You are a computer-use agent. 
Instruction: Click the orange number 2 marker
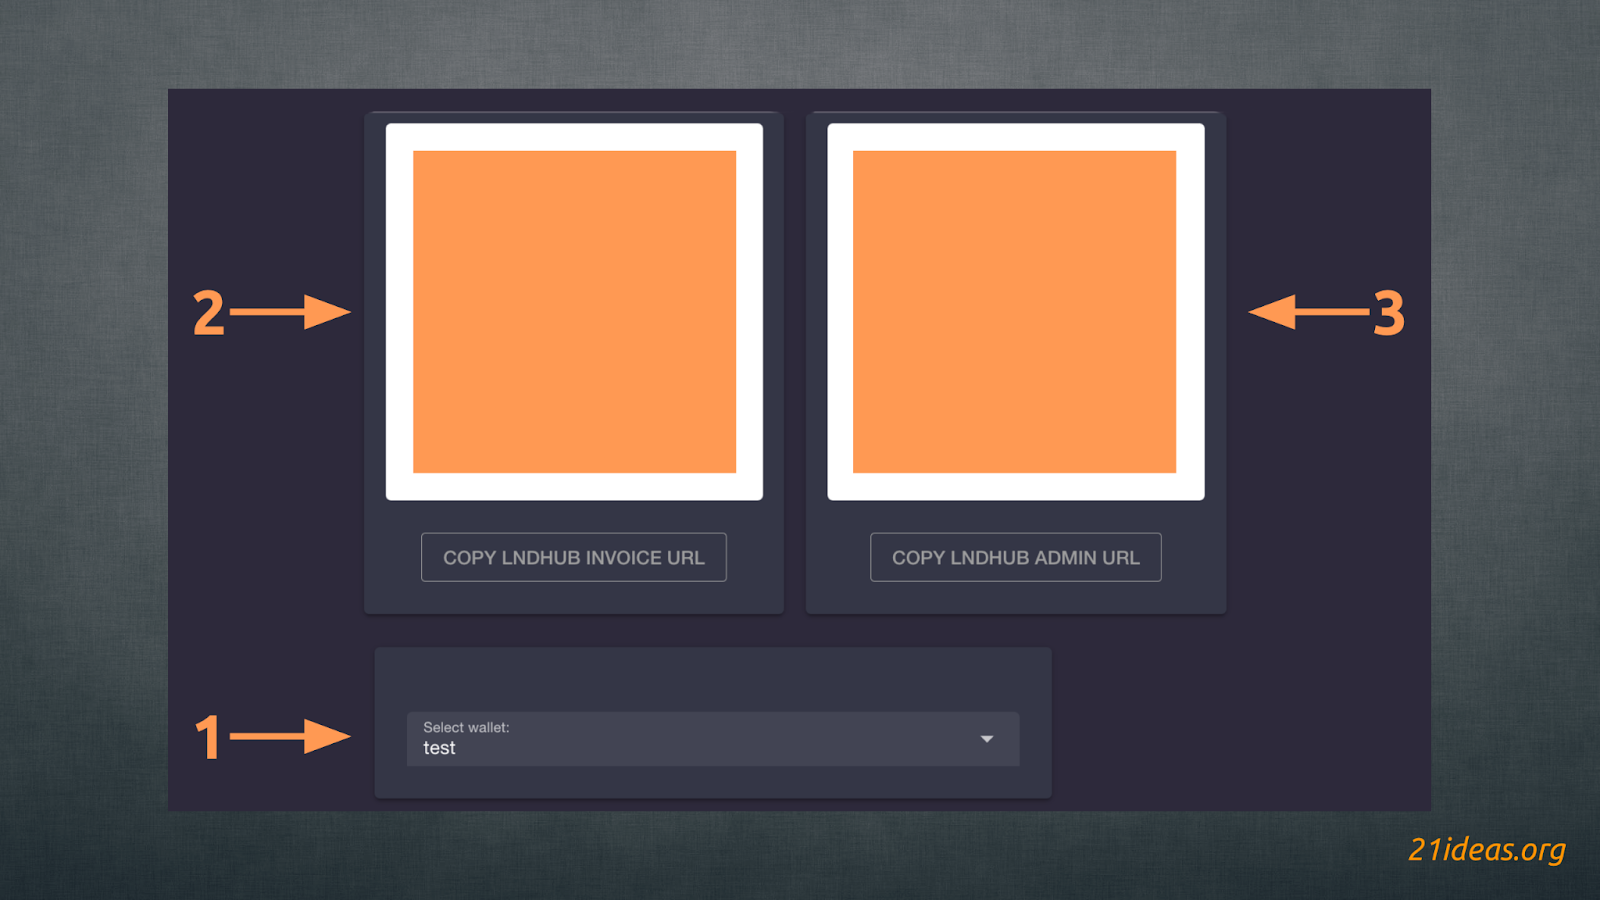pos(208,313)
